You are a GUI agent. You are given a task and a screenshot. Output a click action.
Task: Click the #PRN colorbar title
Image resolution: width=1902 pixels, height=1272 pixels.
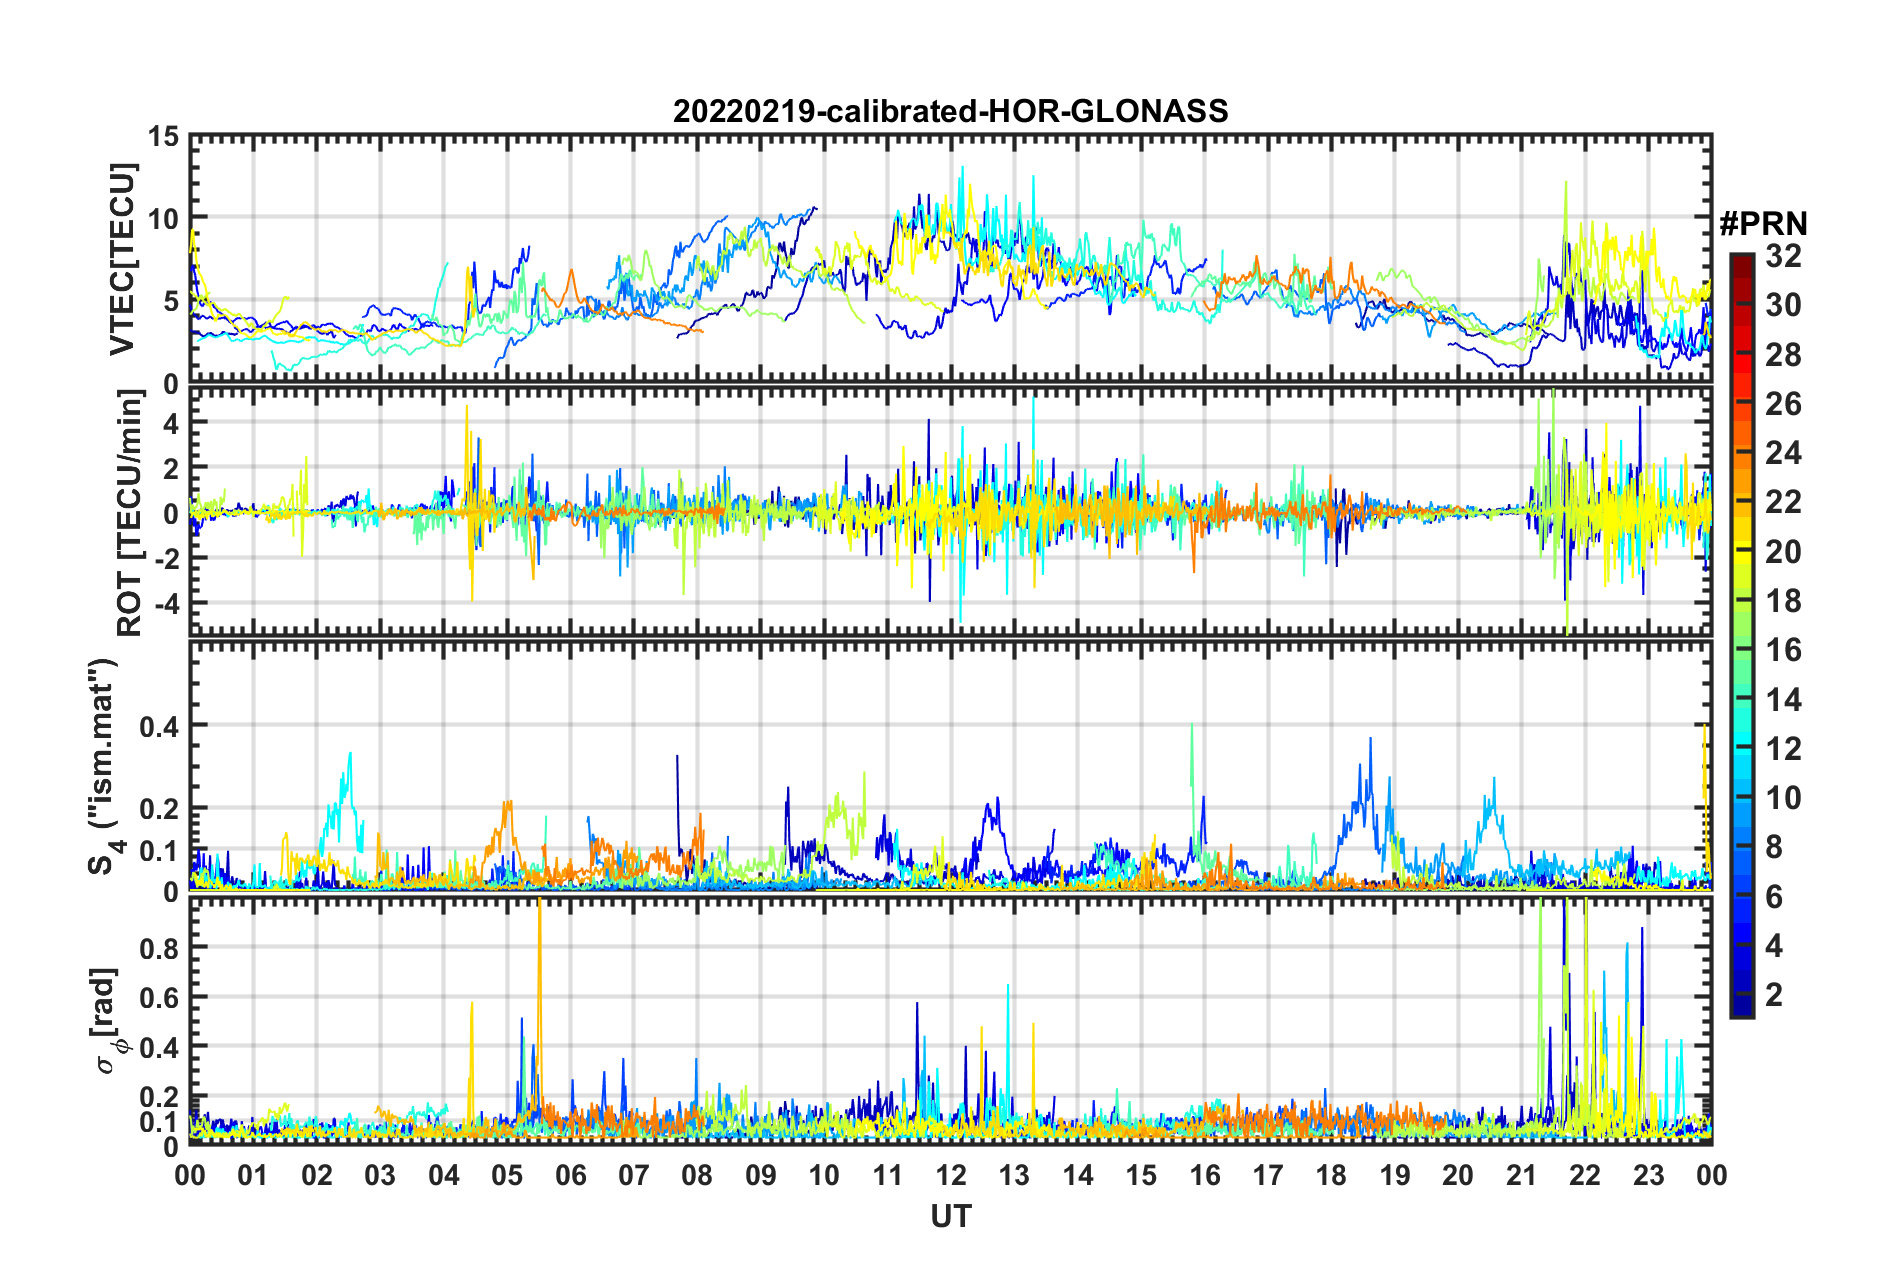pos(1763,224)
